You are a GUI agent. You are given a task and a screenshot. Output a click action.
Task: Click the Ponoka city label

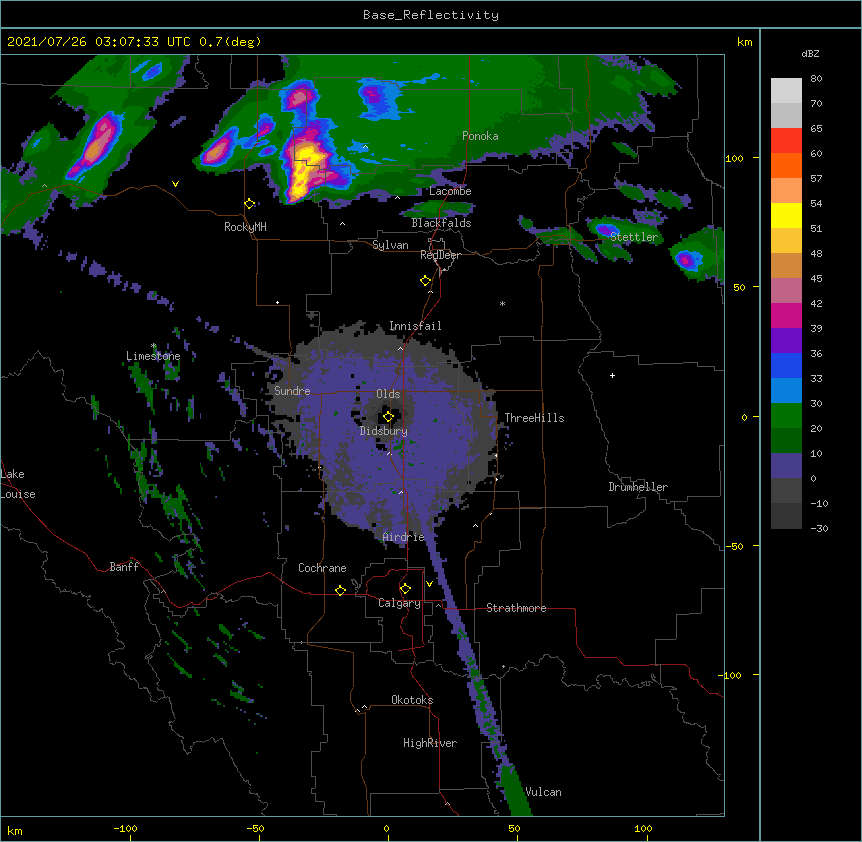480,136
